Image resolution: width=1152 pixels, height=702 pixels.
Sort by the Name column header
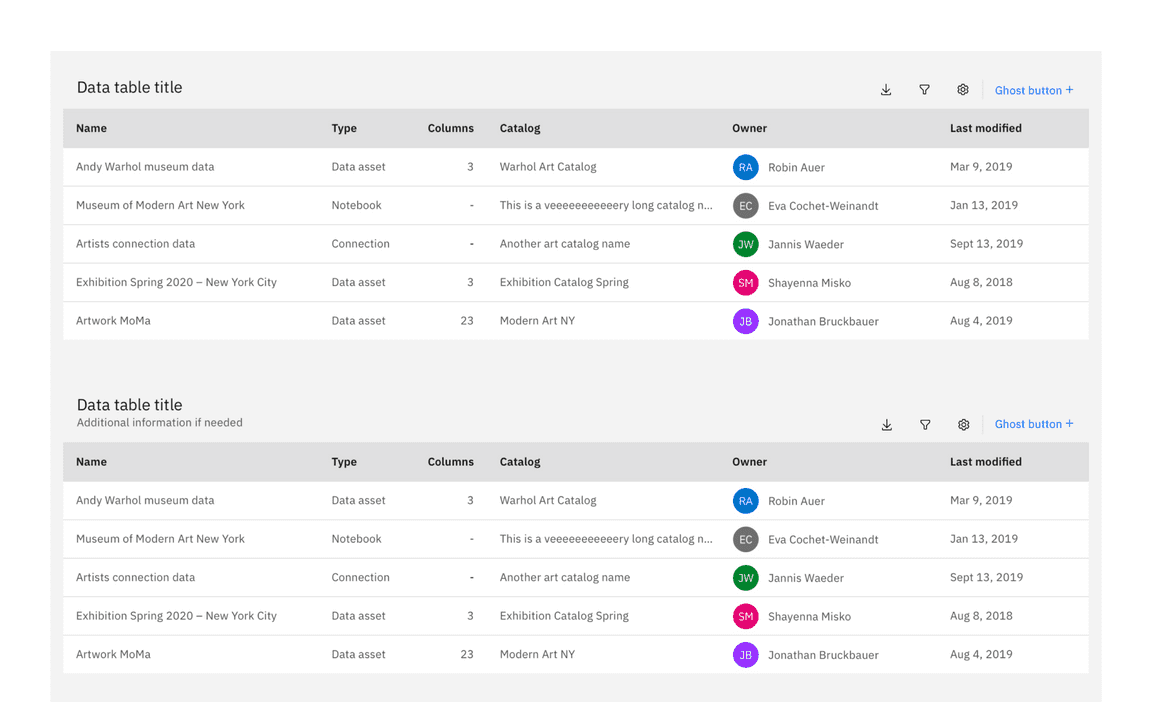coord(91,128)
